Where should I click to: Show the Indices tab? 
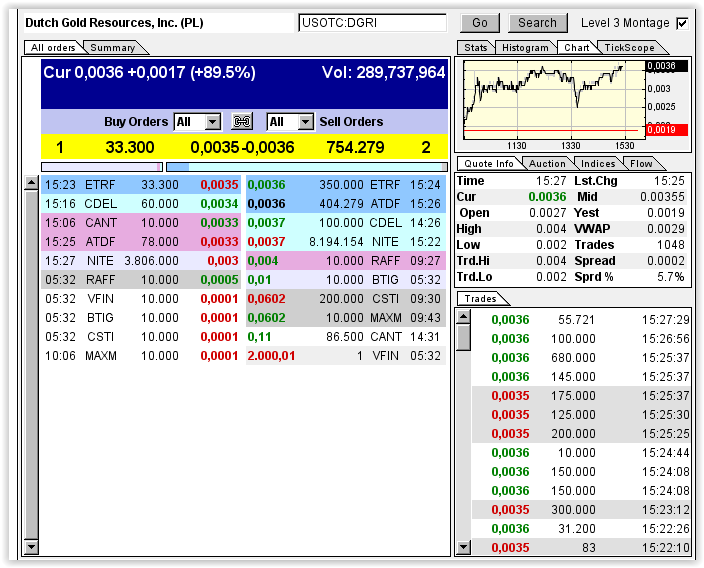coord(598,164)
